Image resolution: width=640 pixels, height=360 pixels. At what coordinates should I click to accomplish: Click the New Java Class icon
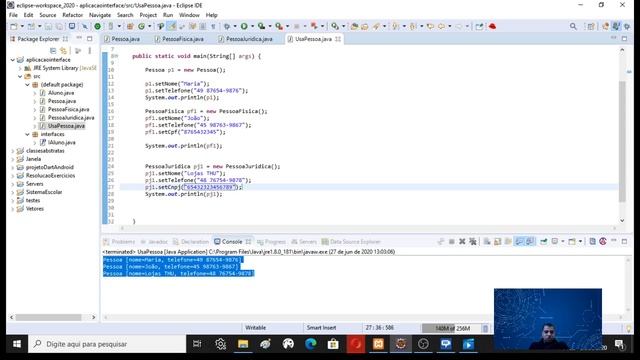[x=141, y=27]
